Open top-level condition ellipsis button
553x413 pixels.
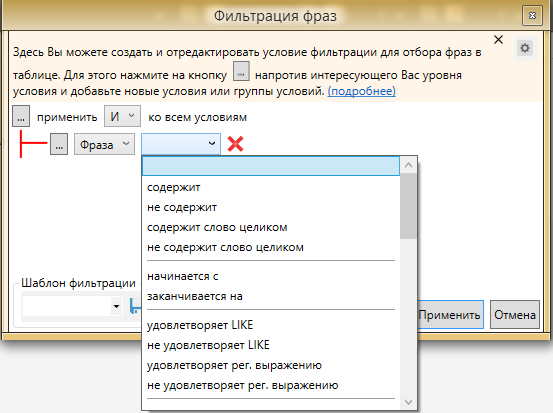(x=21, y=116)
